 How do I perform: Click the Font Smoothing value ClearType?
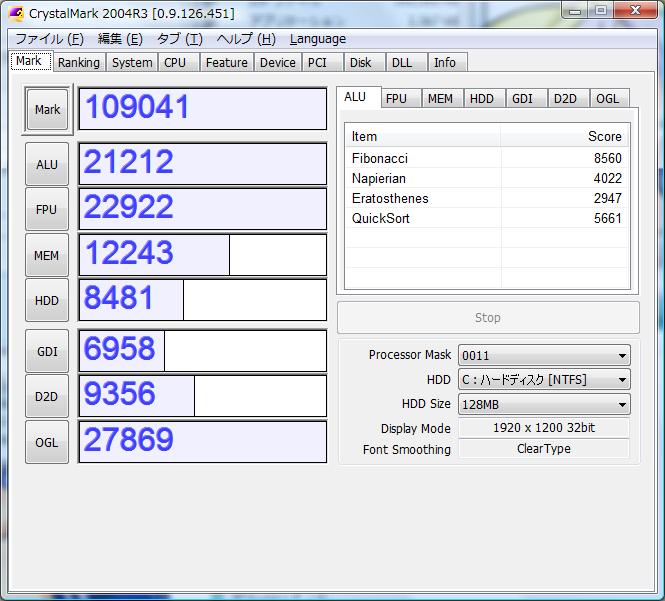coord(544,449)
